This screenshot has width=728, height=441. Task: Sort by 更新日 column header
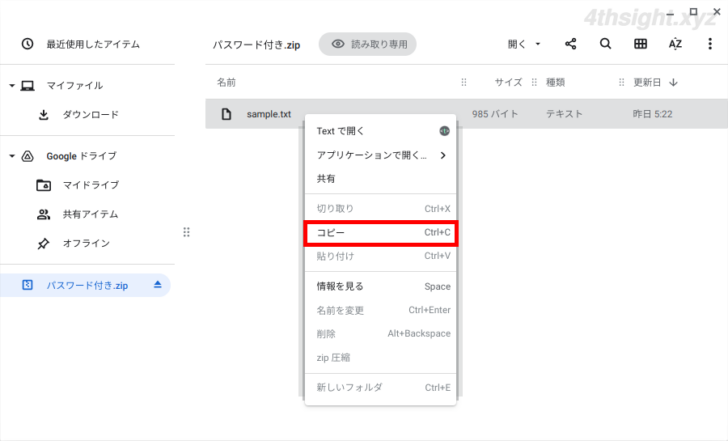pyautogui.click(x=647, y=83)
